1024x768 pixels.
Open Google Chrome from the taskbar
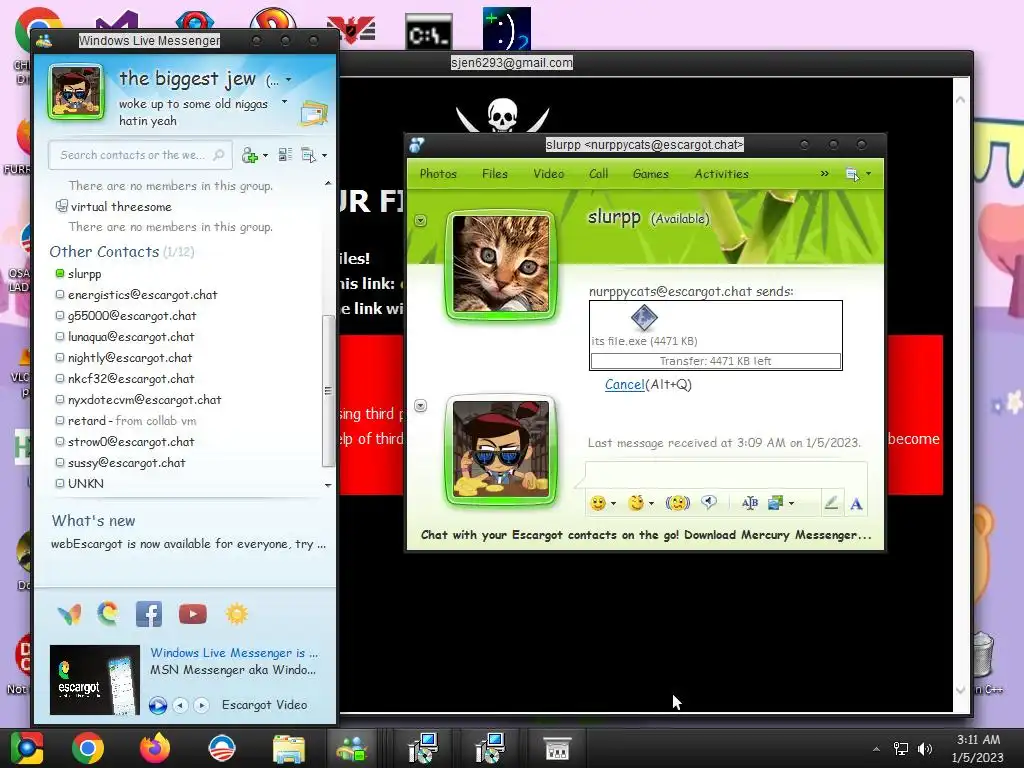click(88, 748)
